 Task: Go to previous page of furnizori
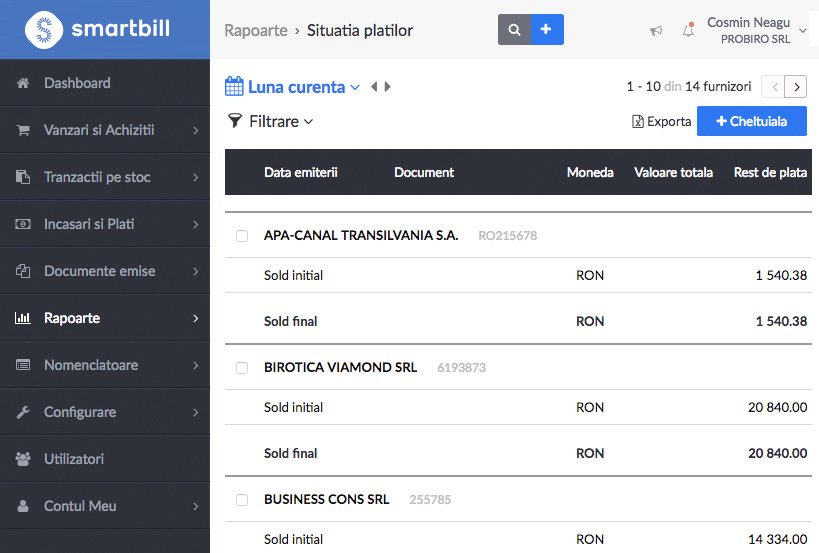(774, 87)
